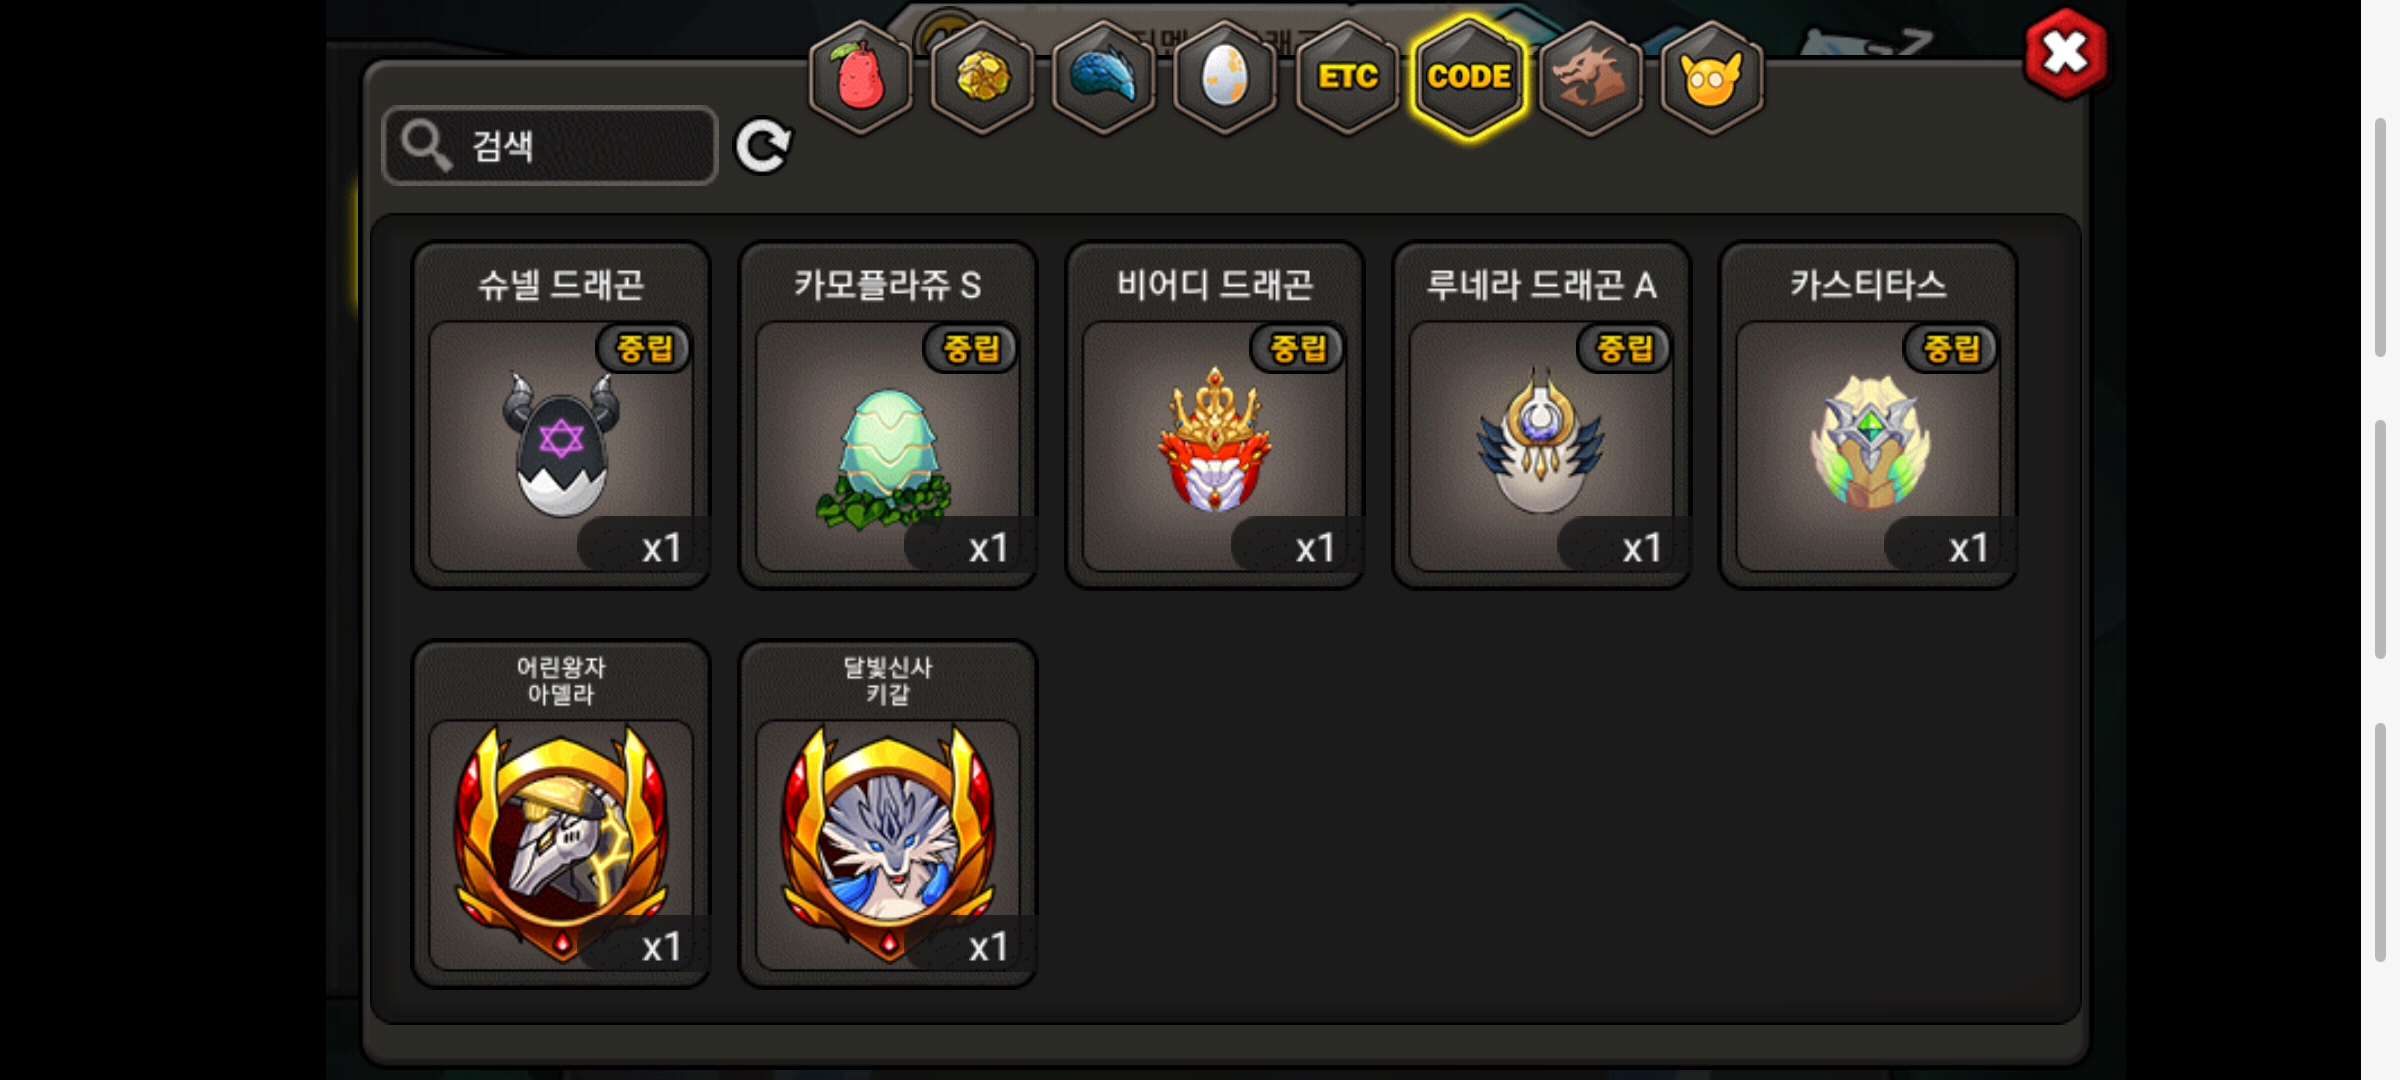Select the 달빛신사 키갈 emblem item

coord(888,814)
